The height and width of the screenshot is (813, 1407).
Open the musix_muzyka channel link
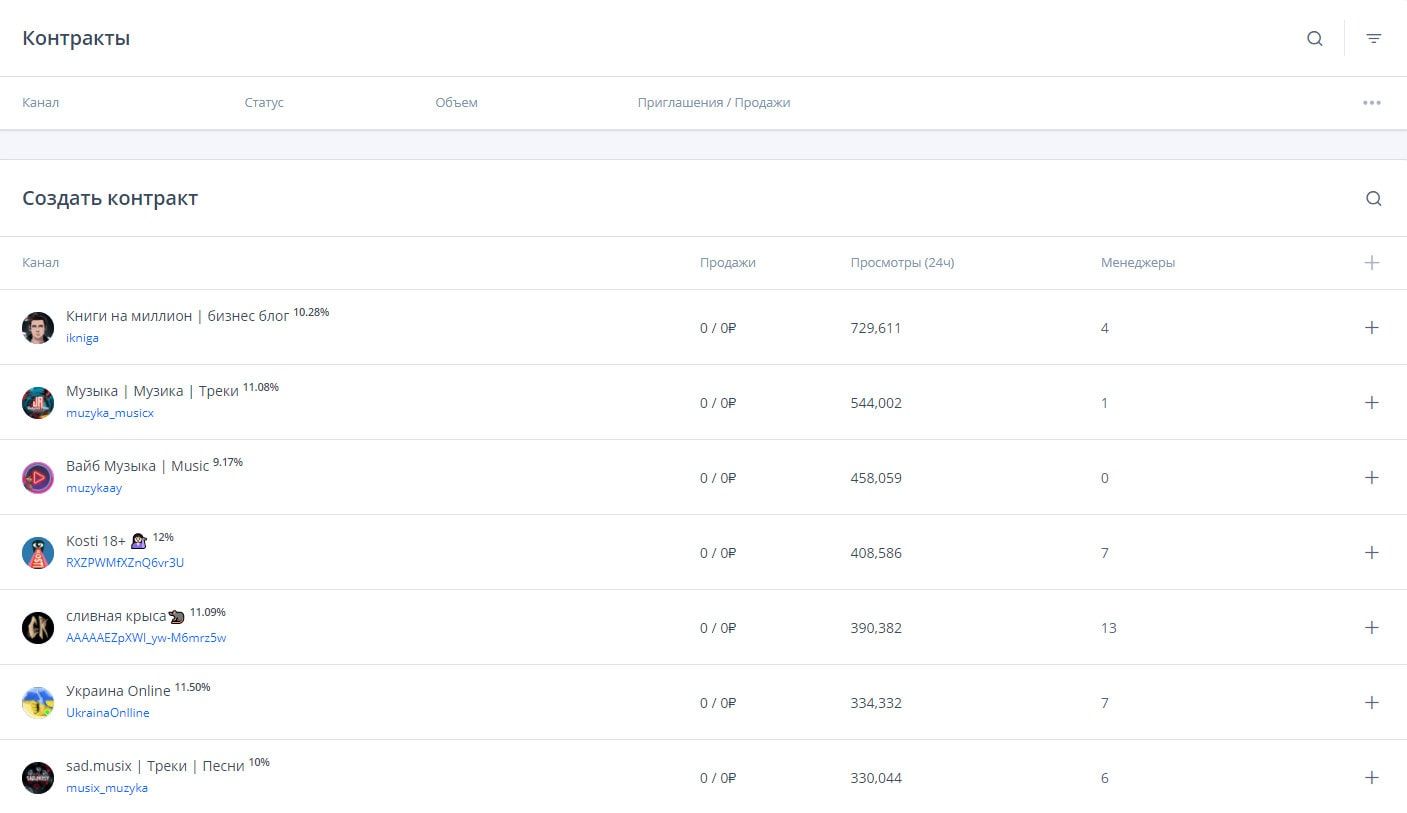[x=107, y=788]
